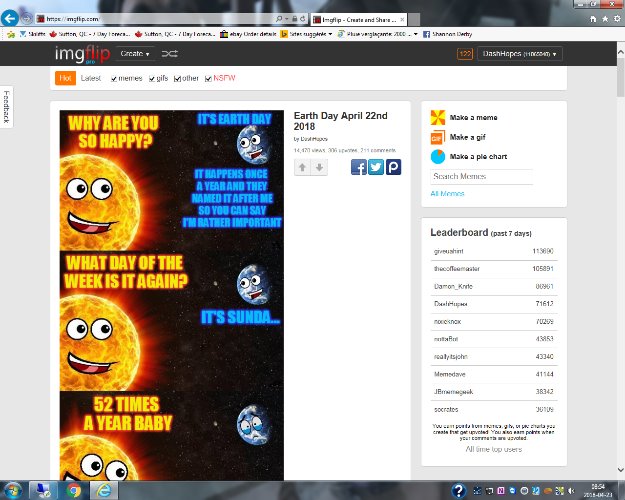
Task: Click the browser forward arrow button
Action: (26, 18)
